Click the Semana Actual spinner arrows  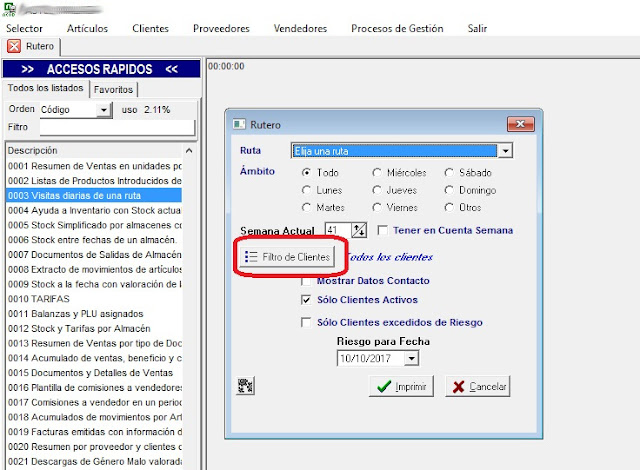[x=360, y=231]
